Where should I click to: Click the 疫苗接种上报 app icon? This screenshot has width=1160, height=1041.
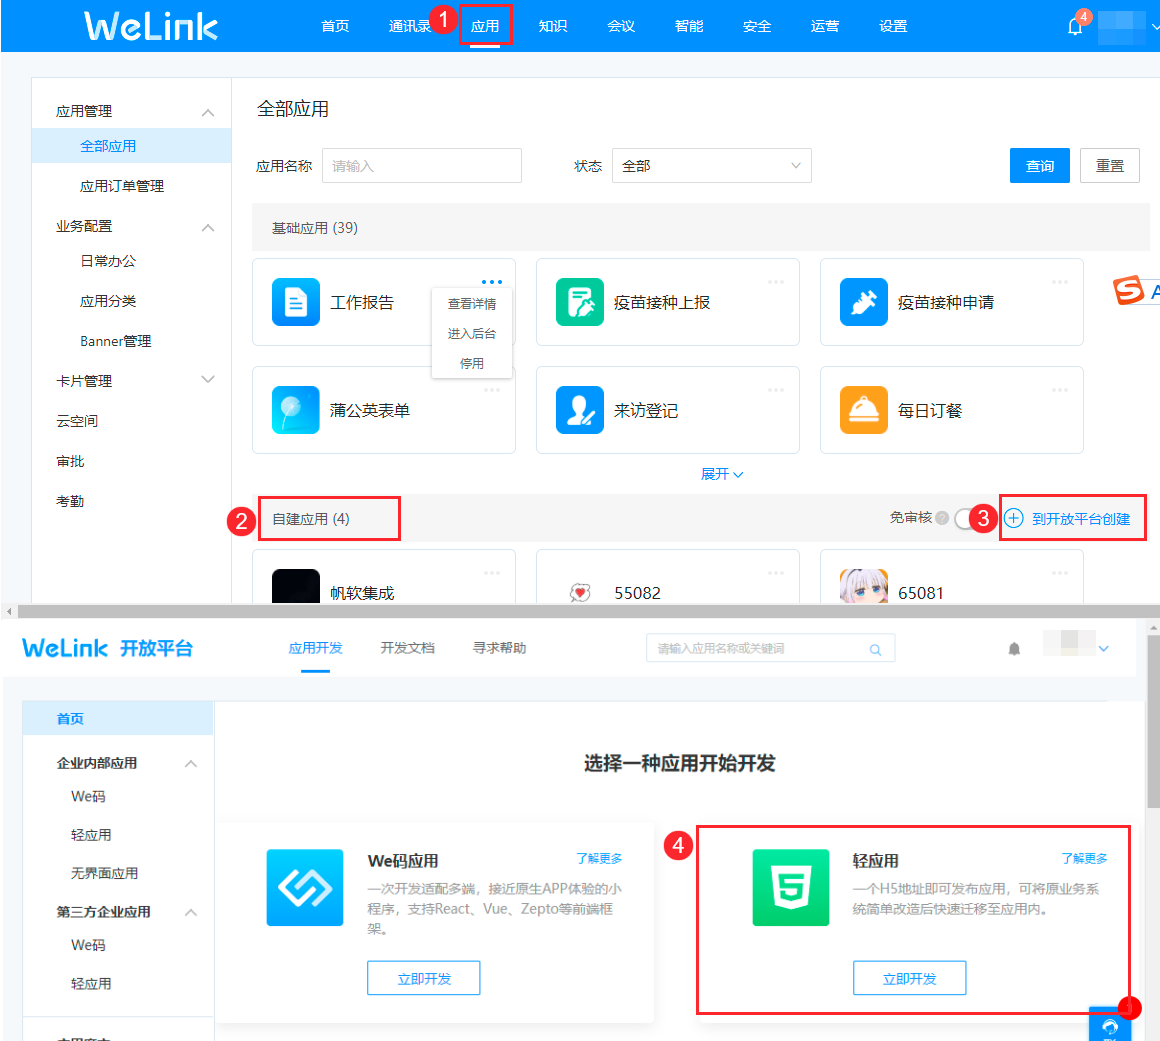pyautogui.click(x=580, y=302)
